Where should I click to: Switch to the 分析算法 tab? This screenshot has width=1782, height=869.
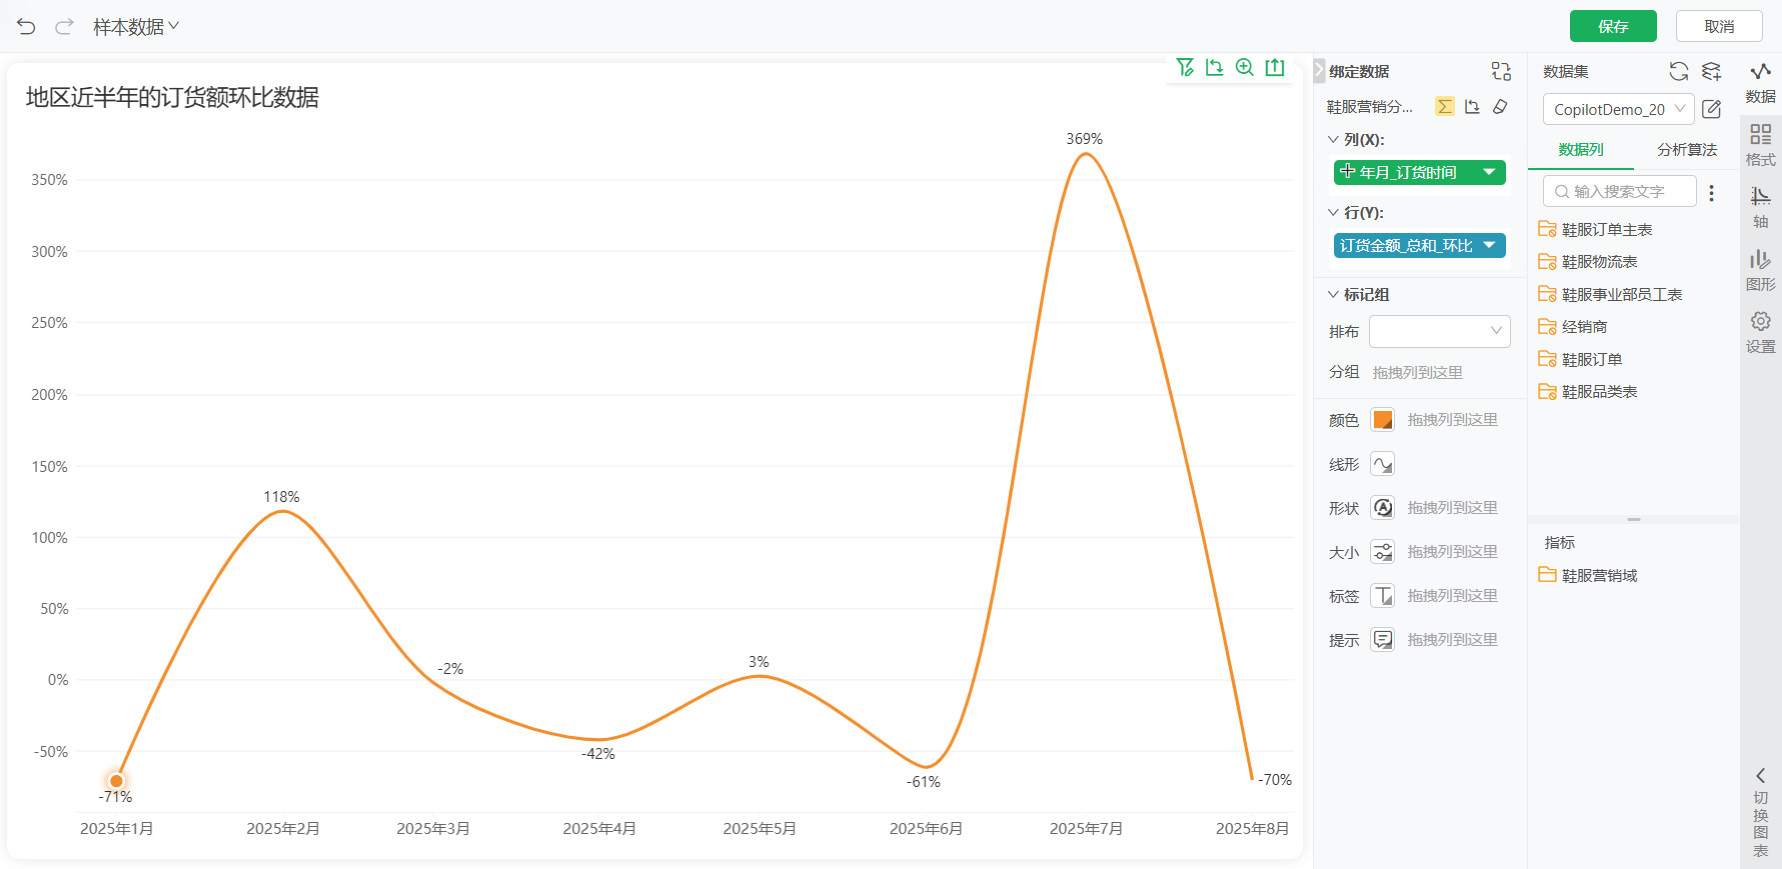coord(1686,150)
